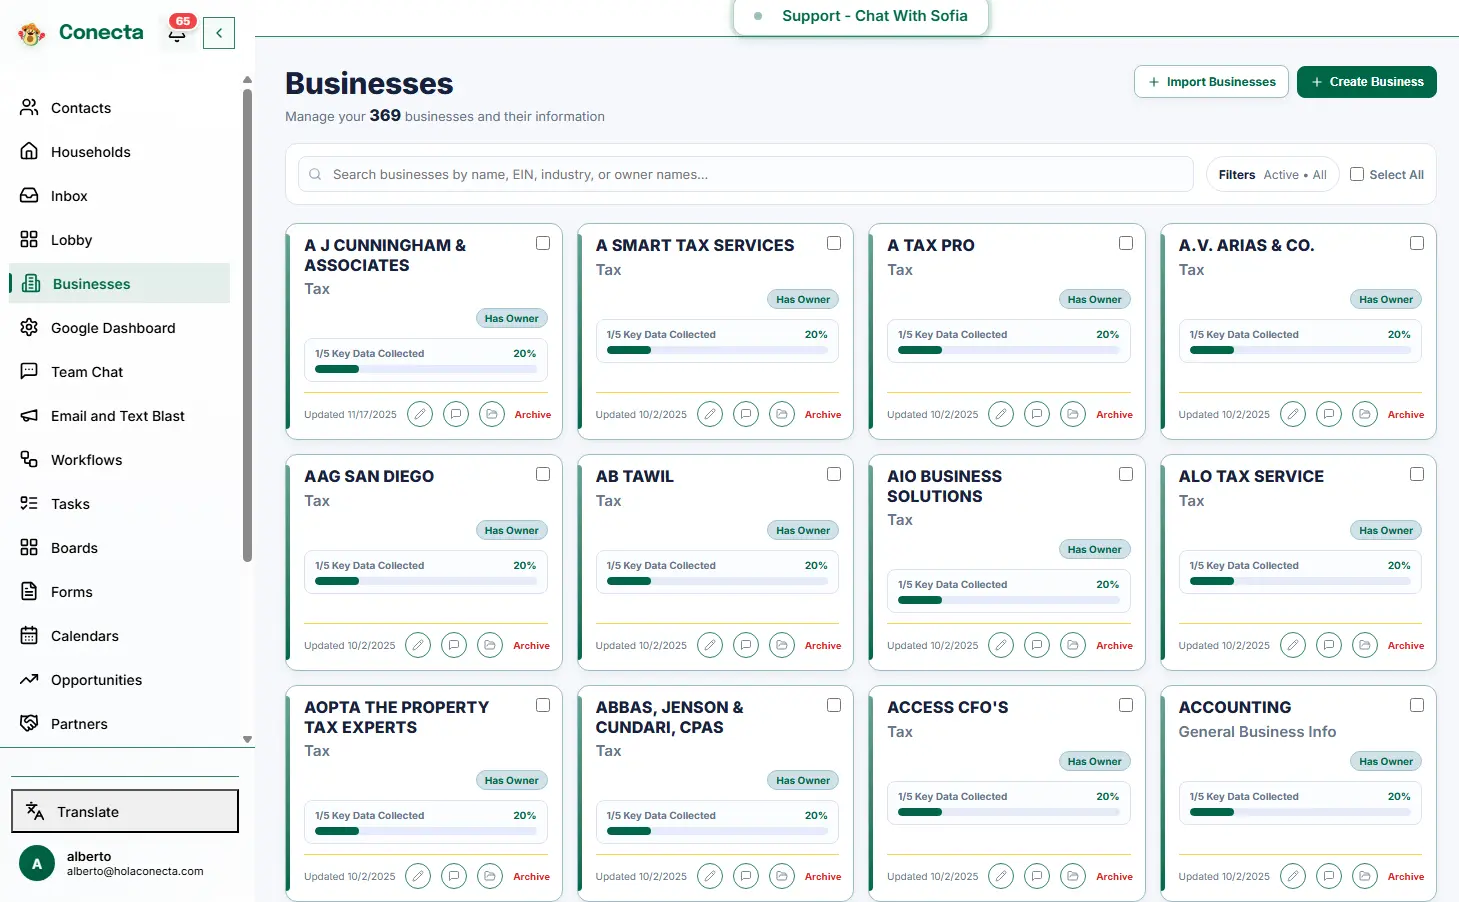
Task: Open Workflows in the sidebar
Action: coord(86,460)
